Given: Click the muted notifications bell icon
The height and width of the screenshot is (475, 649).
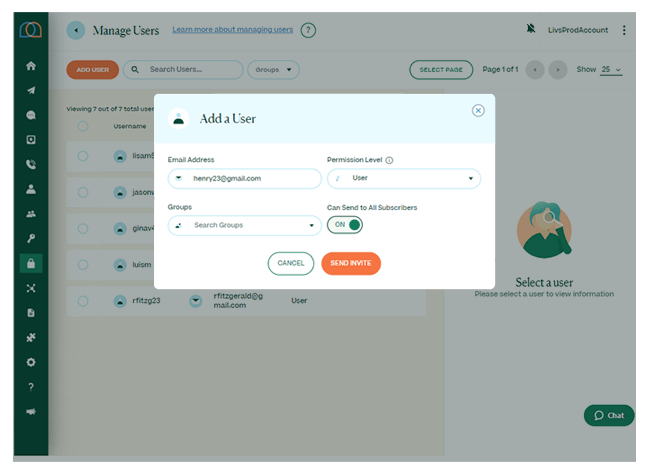Looking at the screenshot, I should point(531,29).
